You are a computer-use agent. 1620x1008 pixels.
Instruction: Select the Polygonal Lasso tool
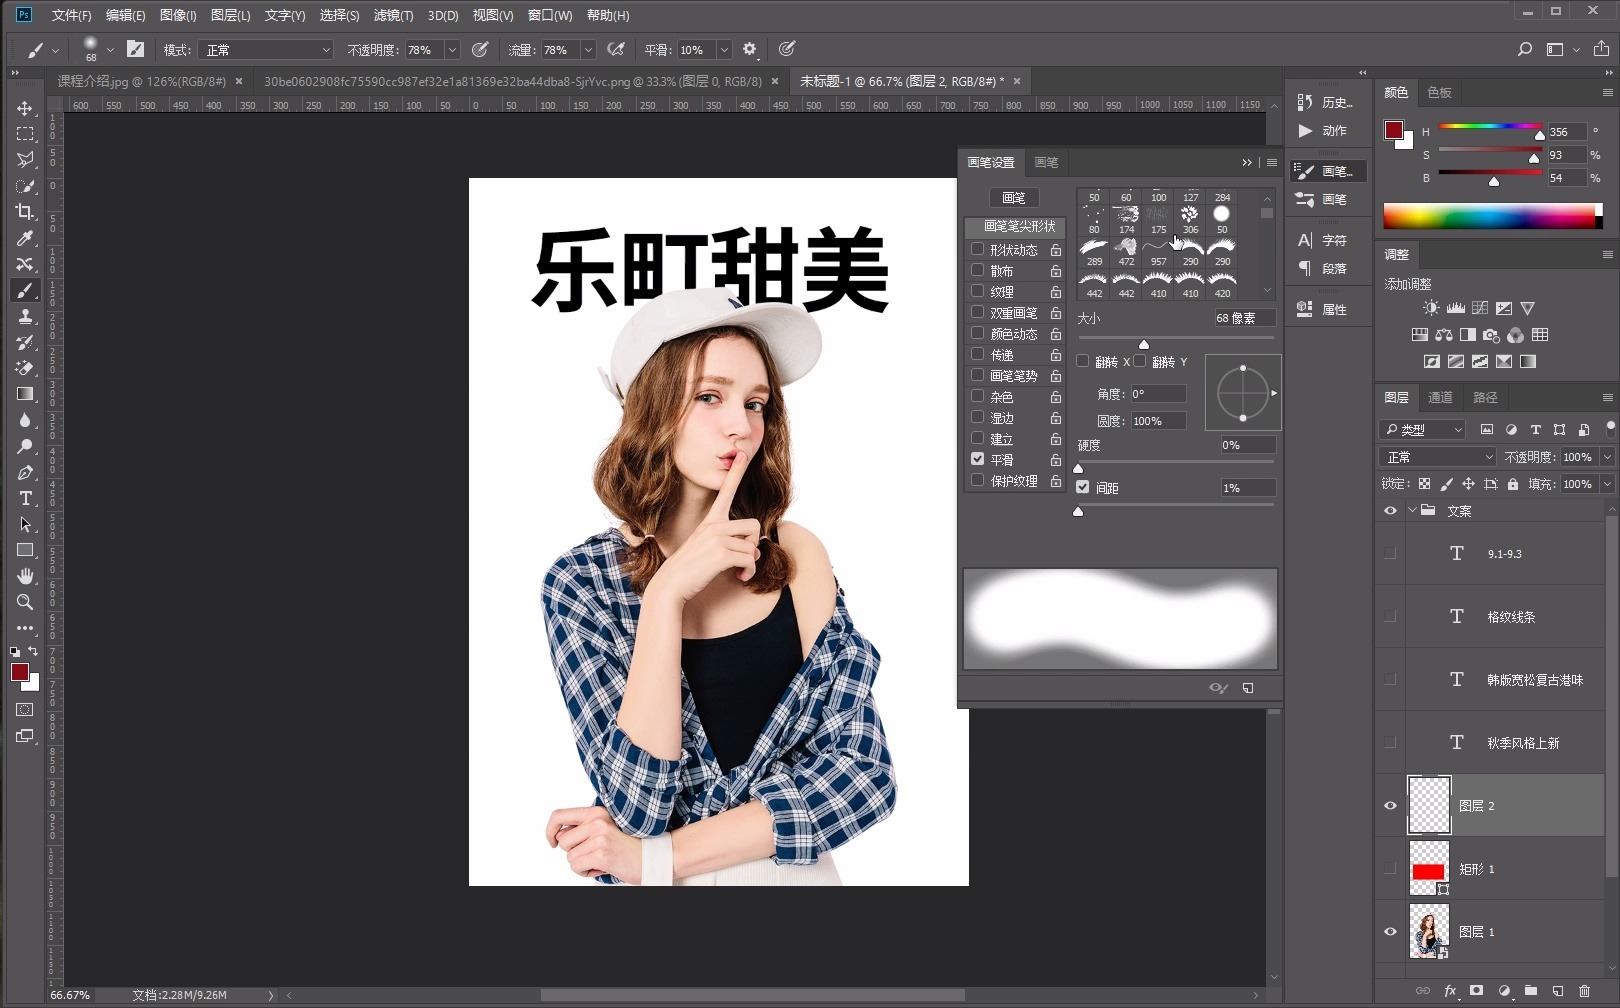[25, 160]
